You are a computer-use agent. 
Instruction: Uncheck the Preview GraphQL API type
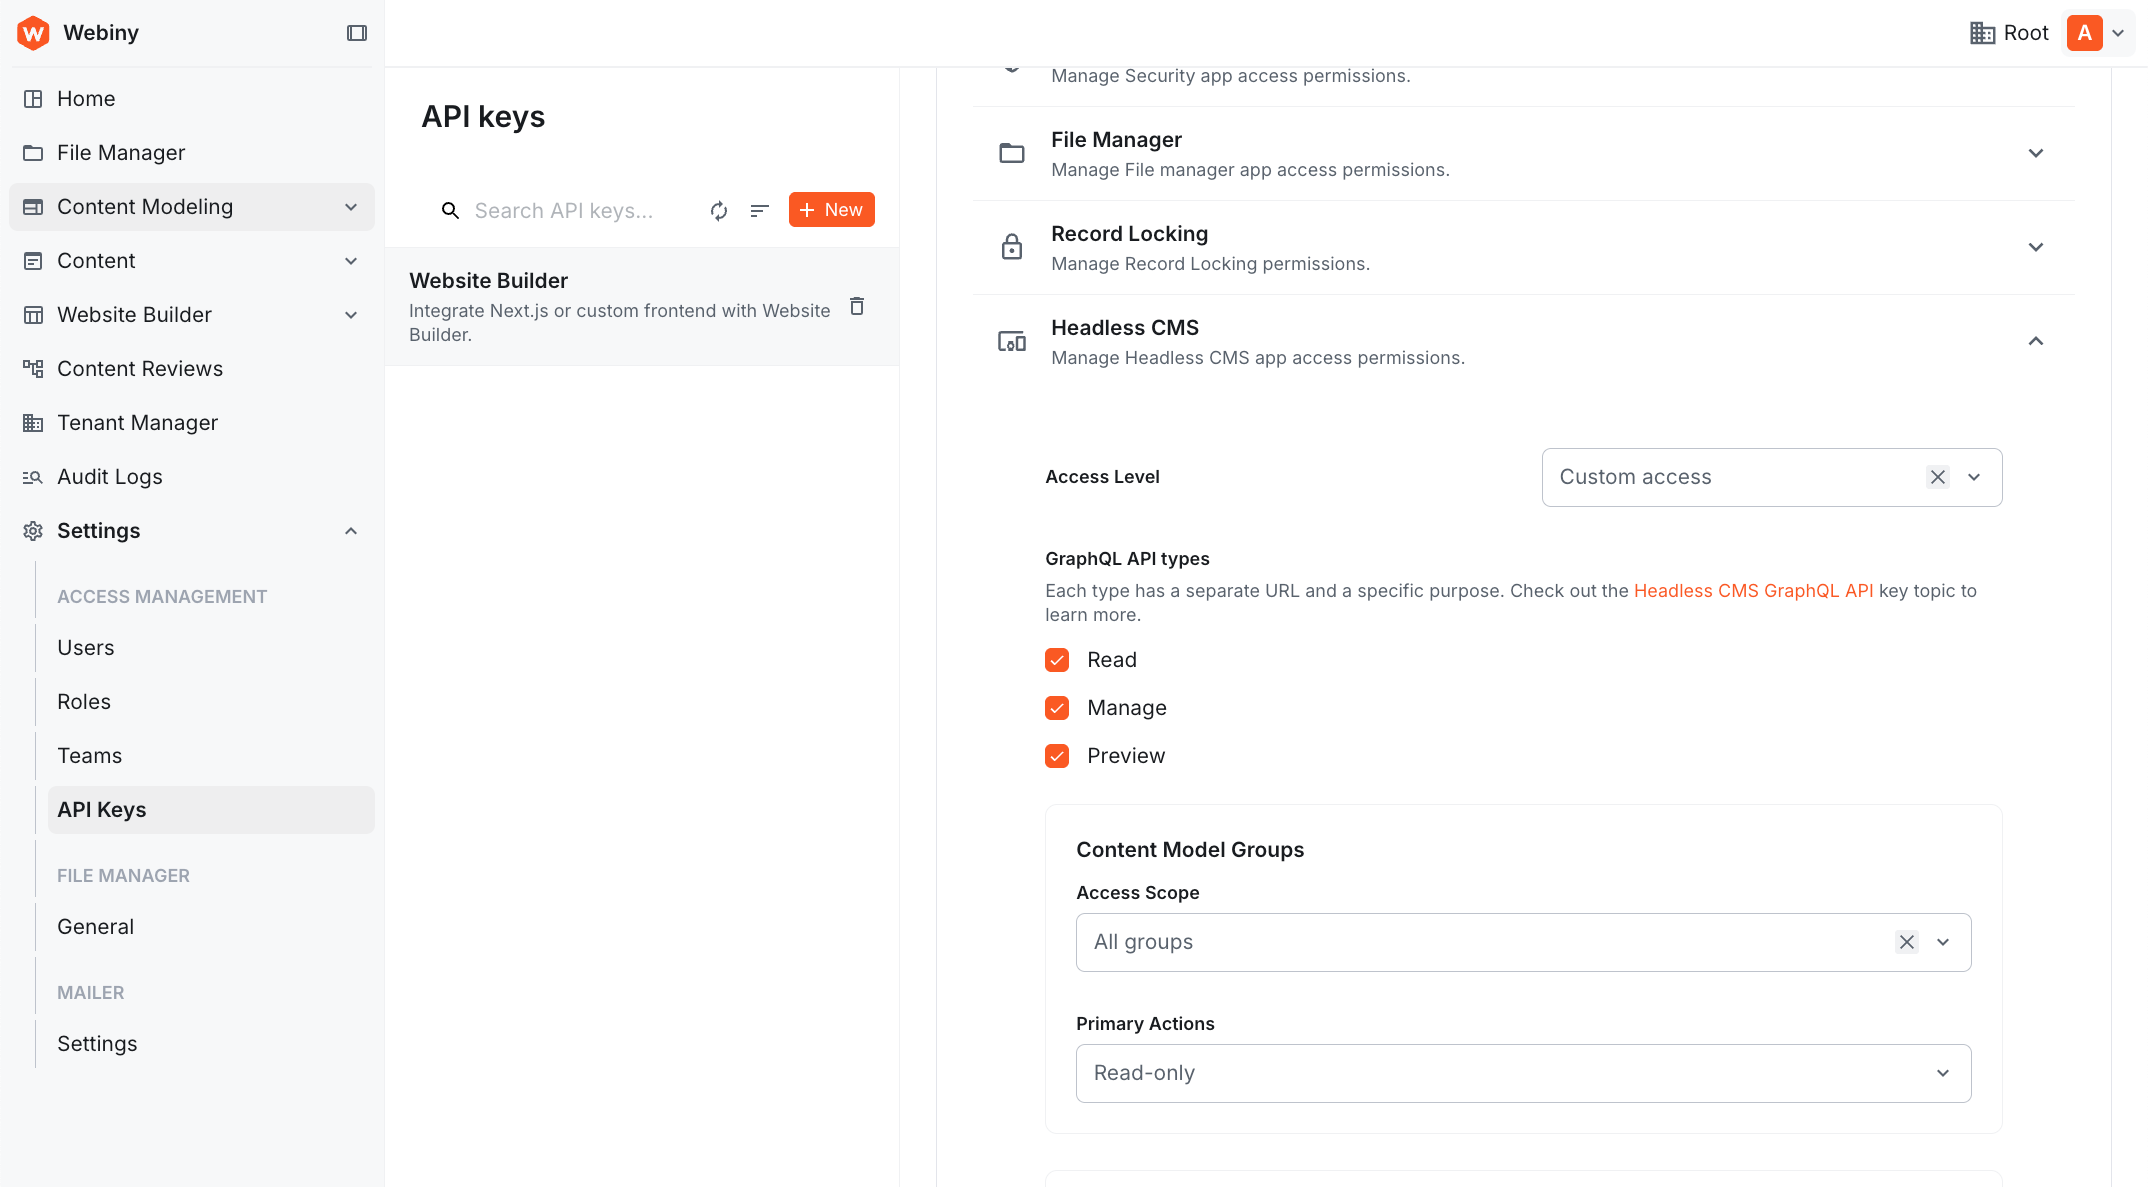point(1057,755)
